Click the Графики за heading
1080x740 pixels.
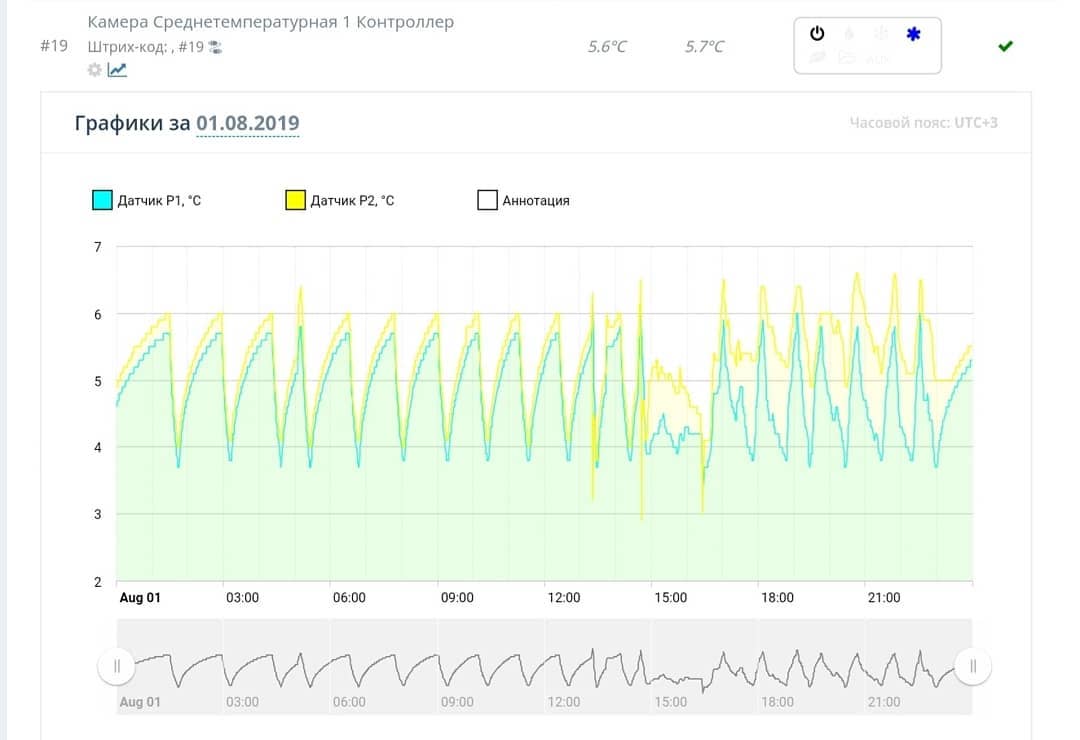point(132,123)
